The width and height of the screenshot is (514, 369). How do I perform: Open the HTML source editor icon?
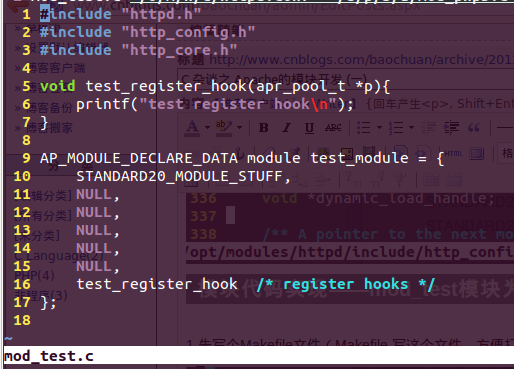[454, 154]
